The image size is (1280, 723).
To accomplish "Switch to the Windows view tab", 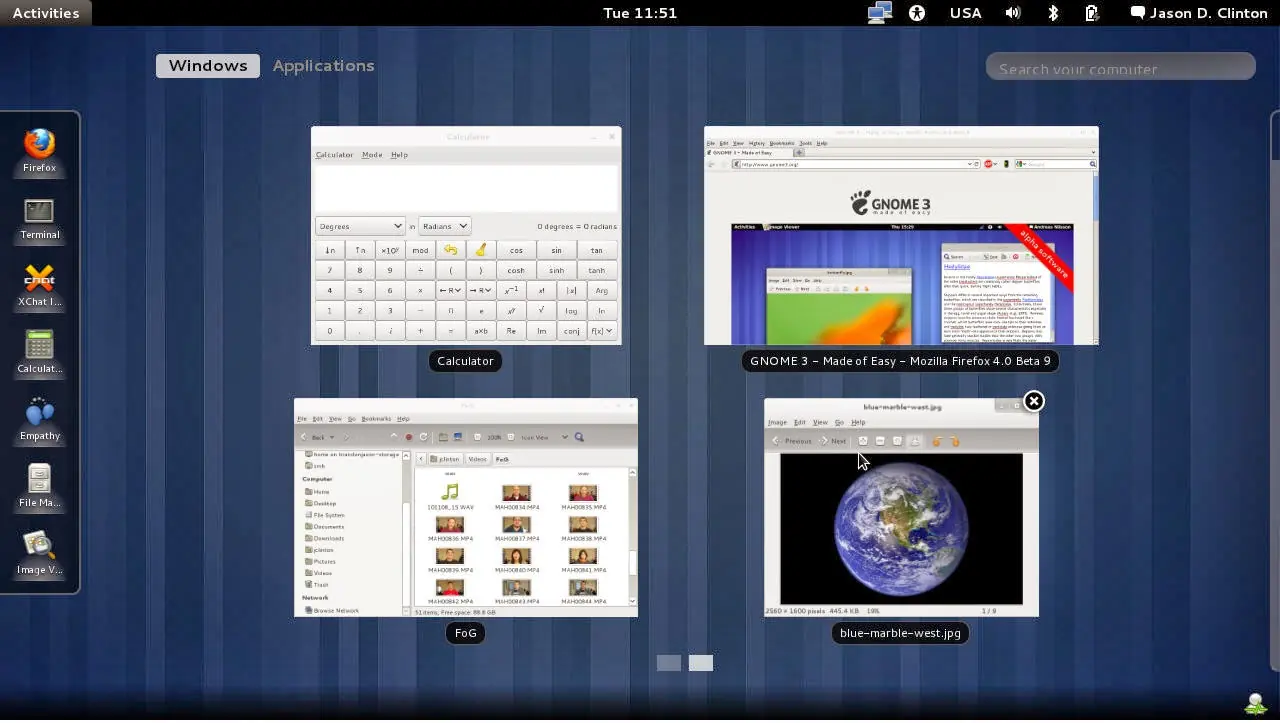I will pos(208,65).
